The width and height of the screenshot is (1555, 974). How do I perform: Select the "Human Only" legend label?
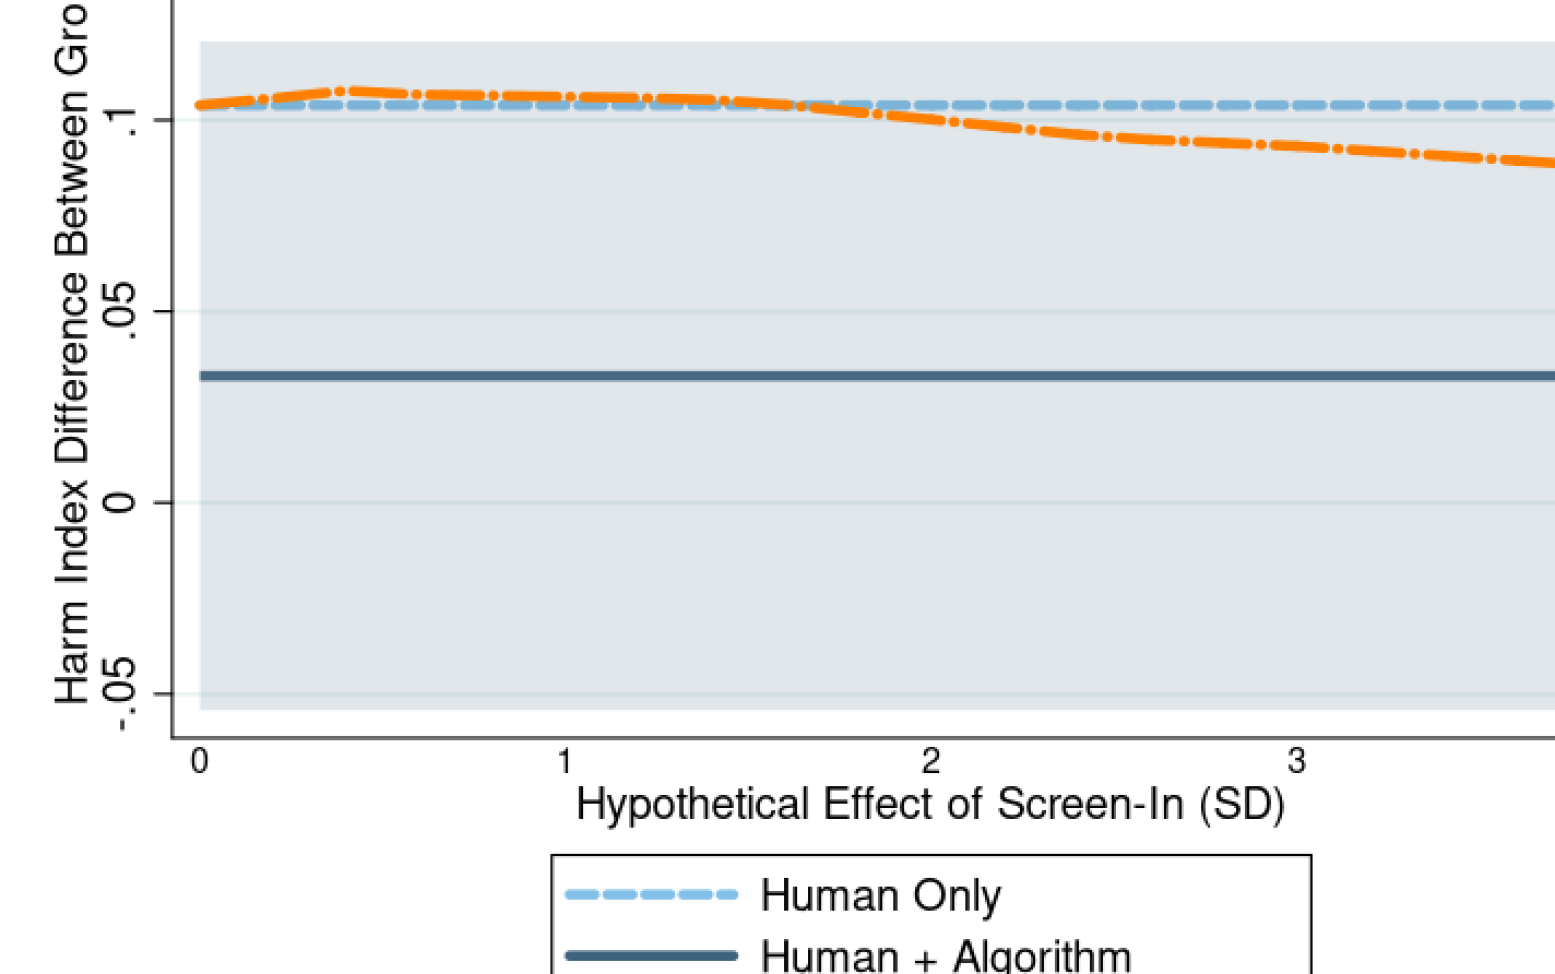click(880, 895)
